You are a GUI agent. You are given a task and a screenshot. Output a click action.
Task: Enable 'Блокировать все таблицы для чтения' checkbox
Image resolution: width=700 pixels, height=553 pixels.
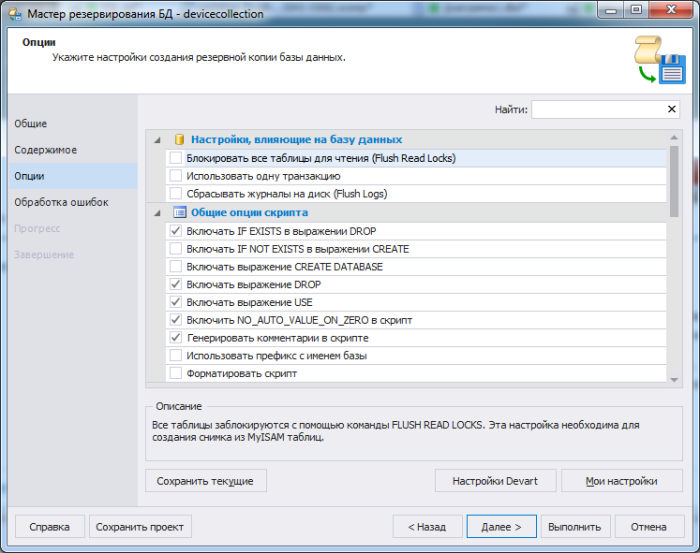pos(176,158)
